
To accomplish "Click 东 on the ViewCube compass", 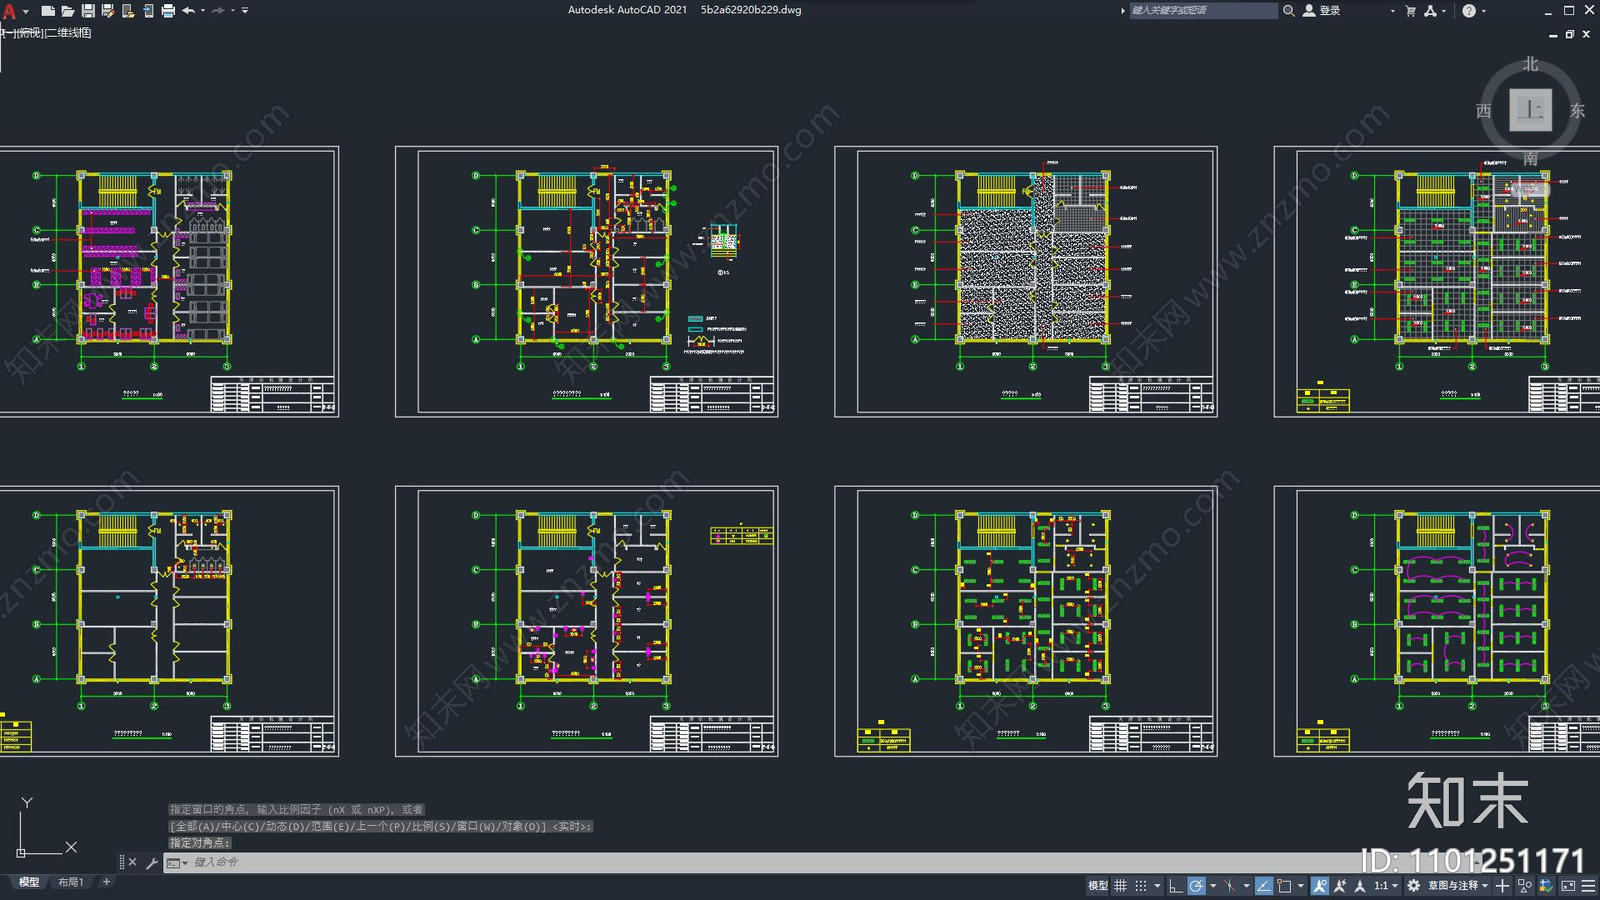I will point(1577,111).
